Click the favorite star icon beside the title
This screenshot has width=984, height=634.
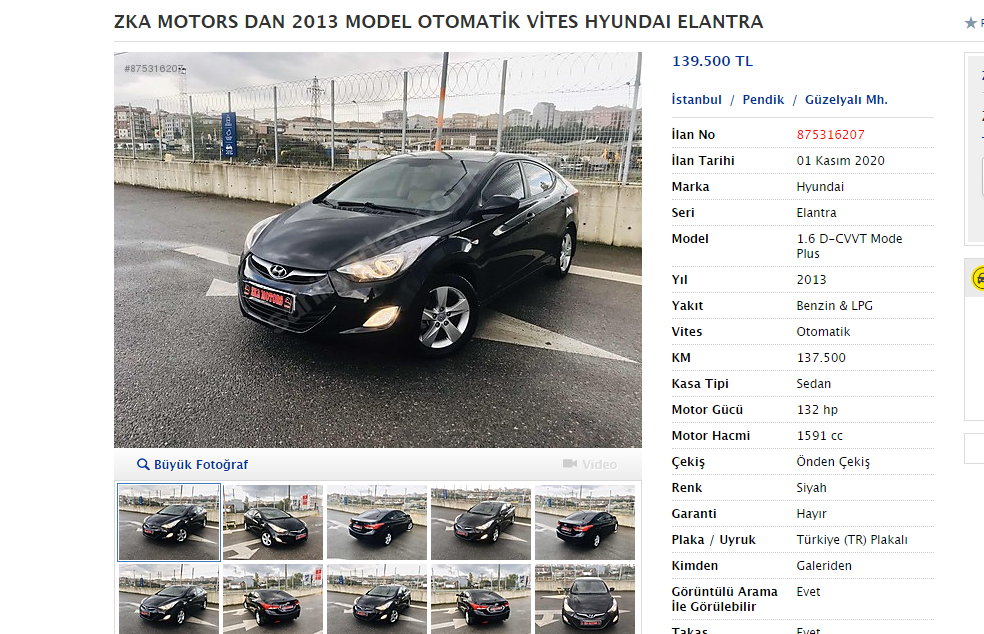970,23
